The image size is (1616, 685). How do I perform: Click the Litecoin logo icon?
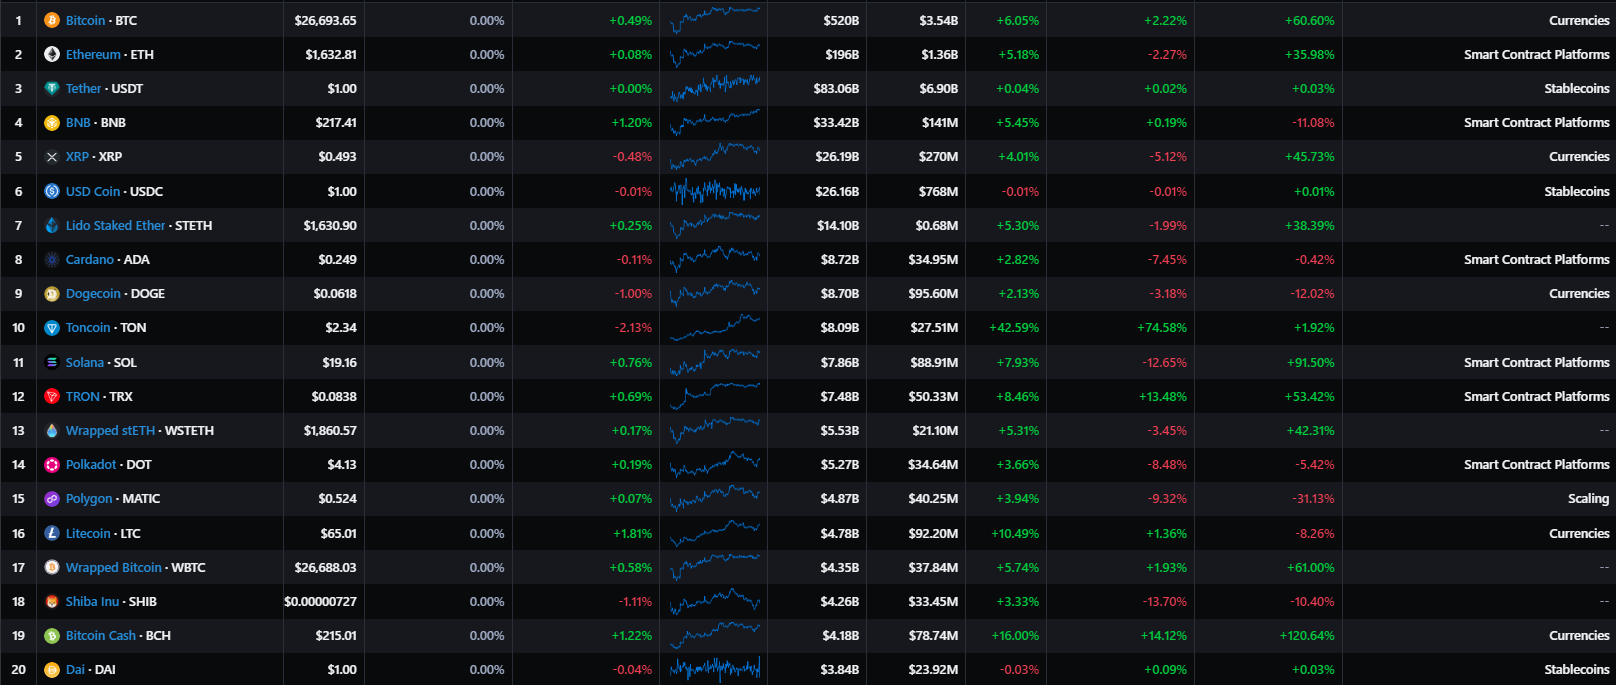(x=52, y=533)
